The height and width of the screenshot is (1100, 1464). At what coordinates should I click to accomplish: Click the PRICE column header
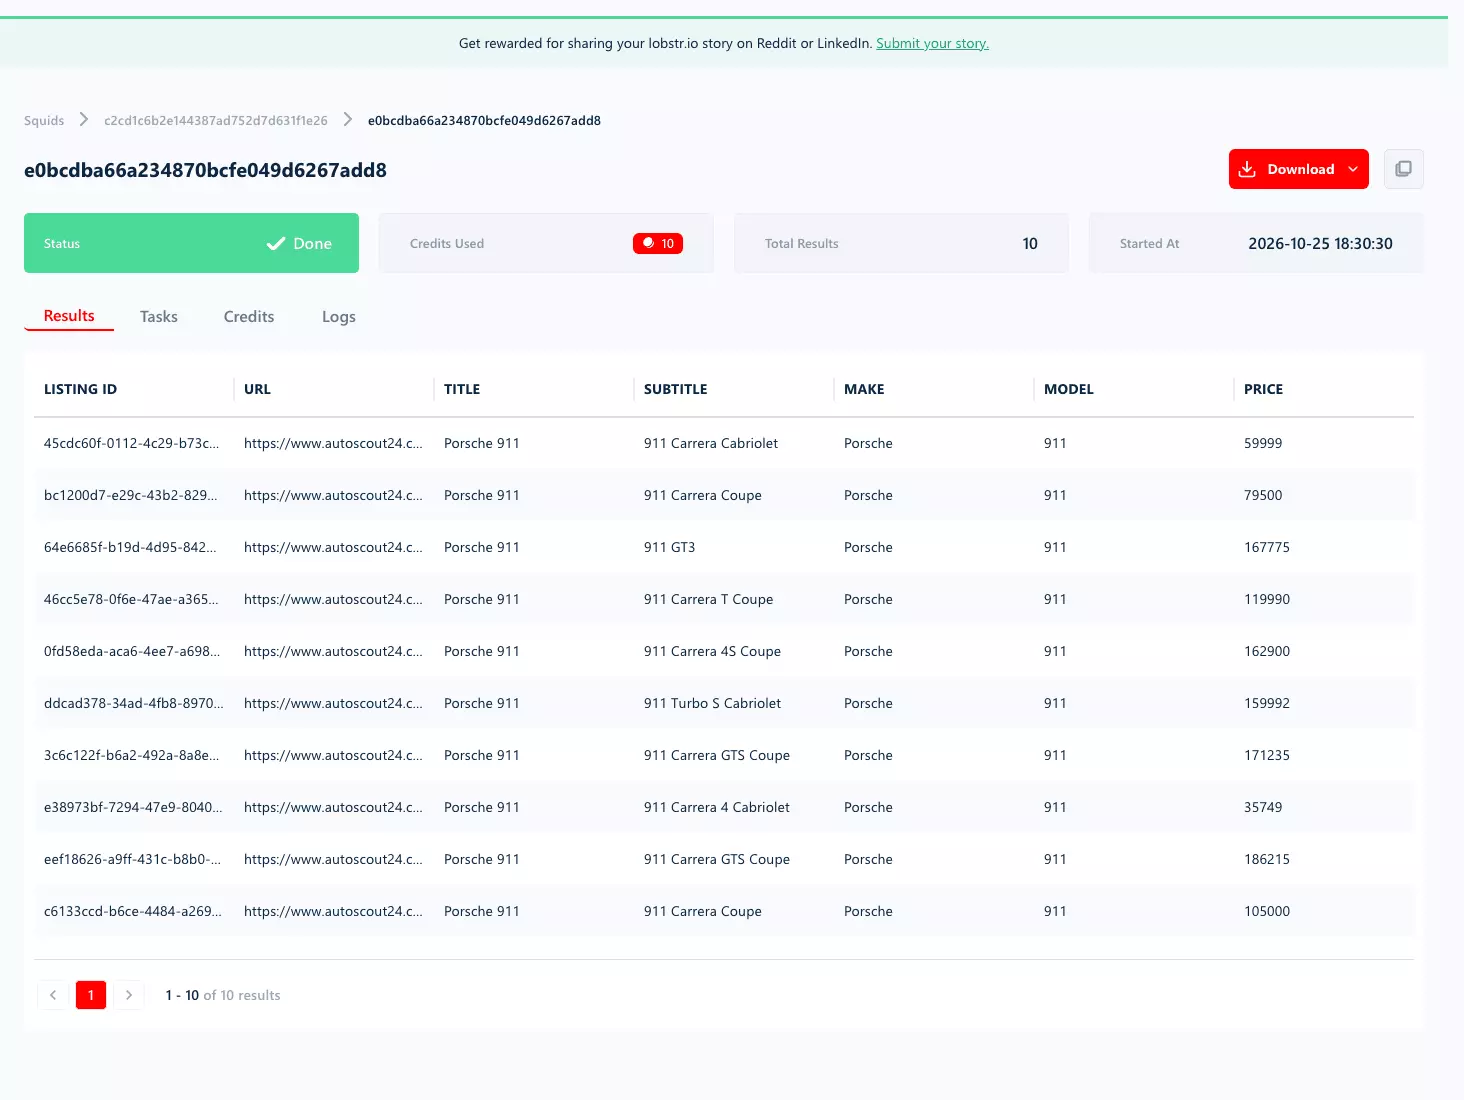(1263, 389)
